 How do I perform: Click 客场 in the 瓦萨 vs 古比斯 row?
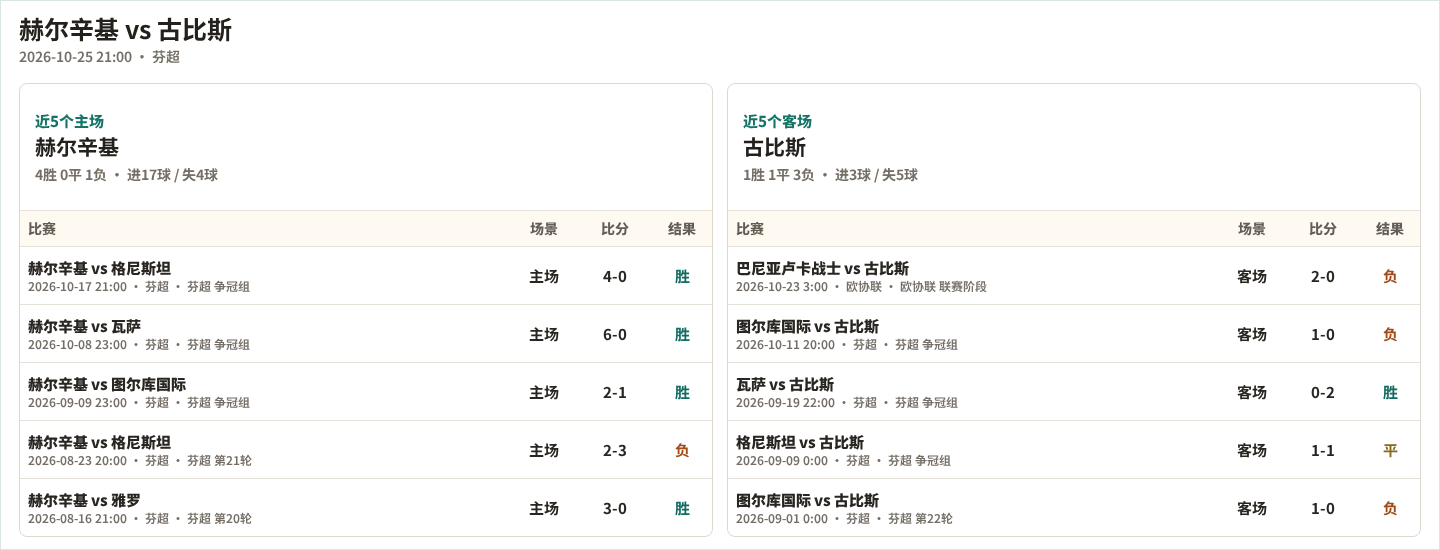(1252, 392)
